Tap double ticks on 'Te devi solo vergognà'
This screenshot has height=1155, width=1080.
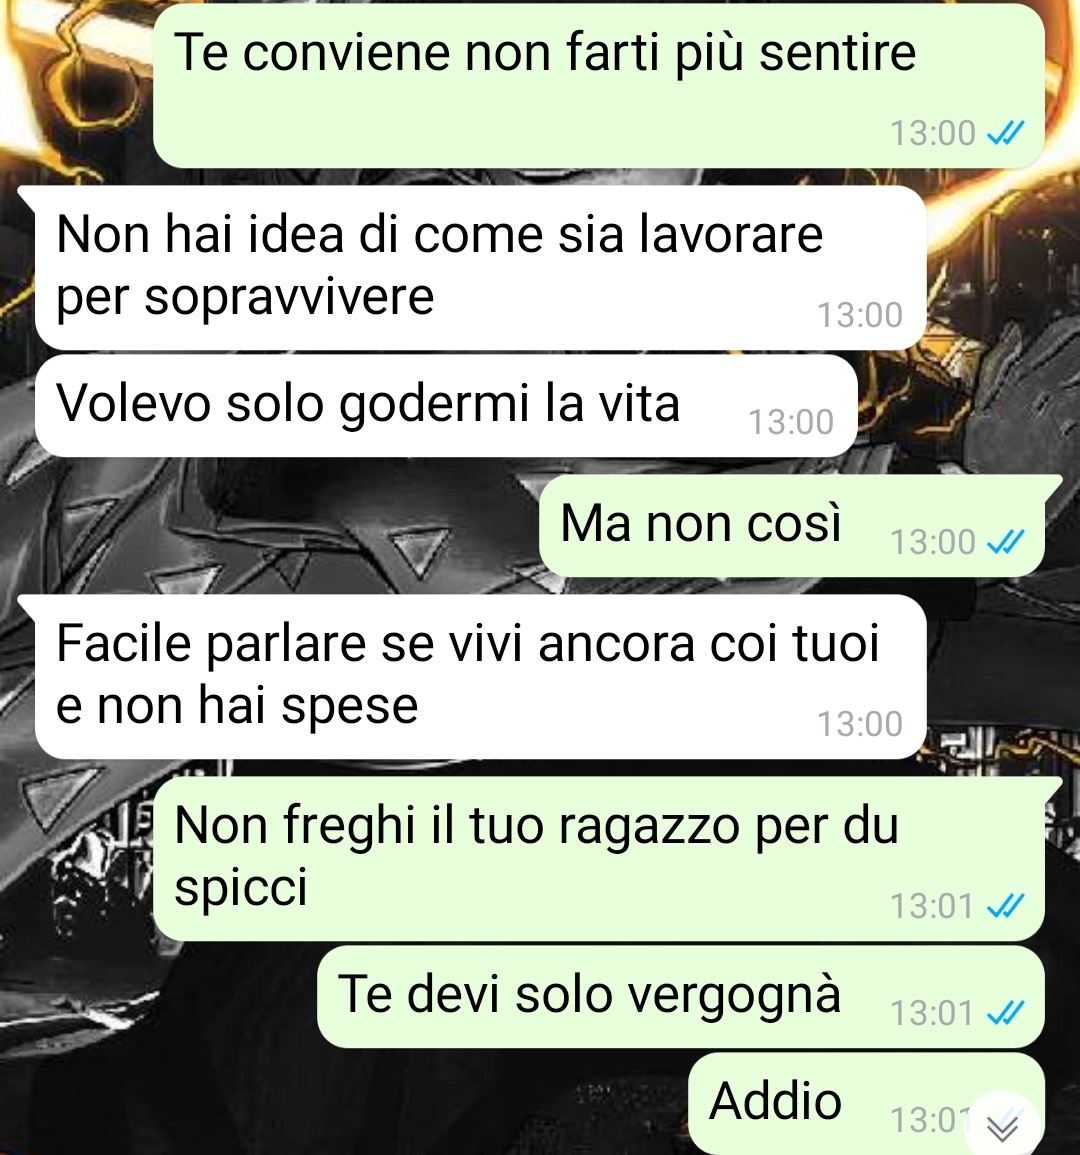(1005, 1013)
